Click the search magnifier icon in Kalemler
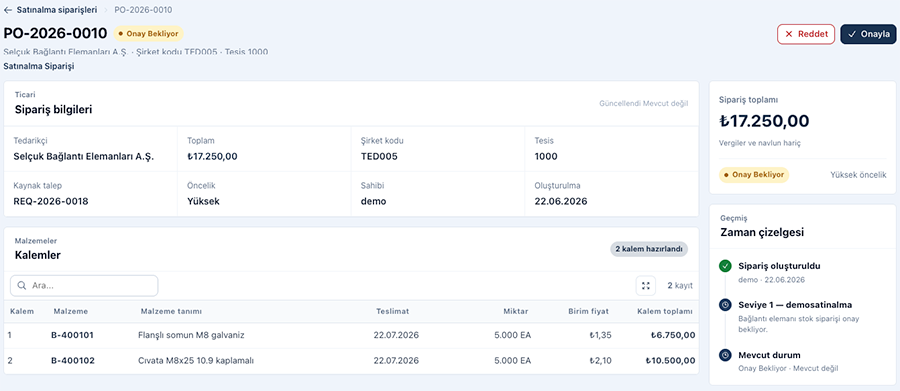Viewport: 900px width, 391px height. 22,285
